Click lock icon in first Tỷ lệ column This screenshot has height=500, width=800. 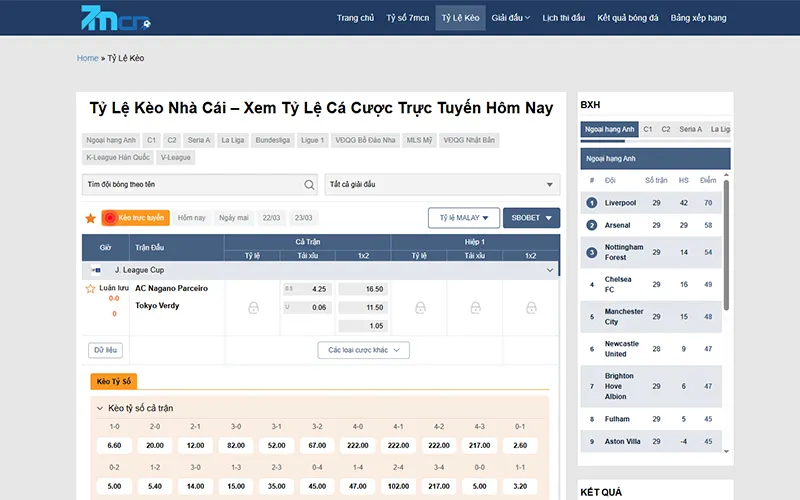pyautogui.click(x=253, y=308)
